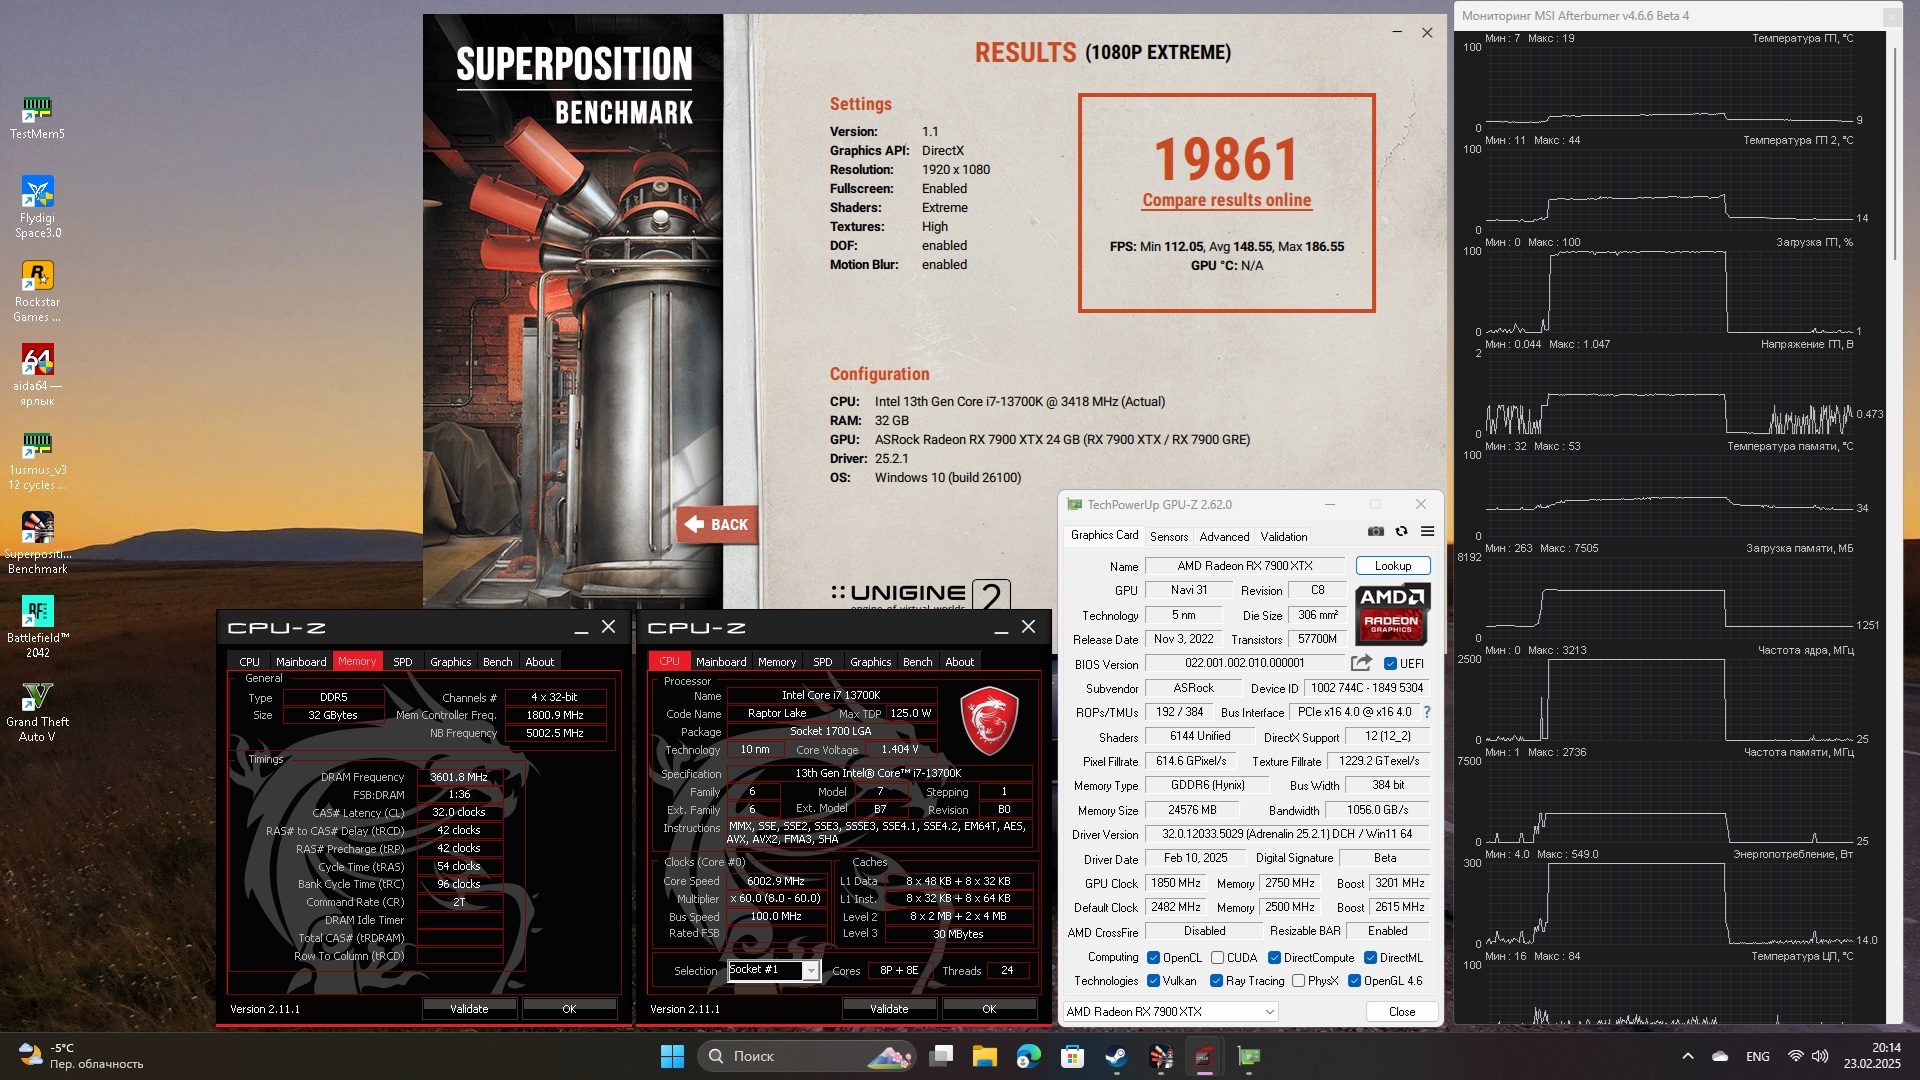The height and width of the screenshot is (1080, 1920).
Task: Click OK in right CPU-Z window
Action: (x=989, y=1009)
